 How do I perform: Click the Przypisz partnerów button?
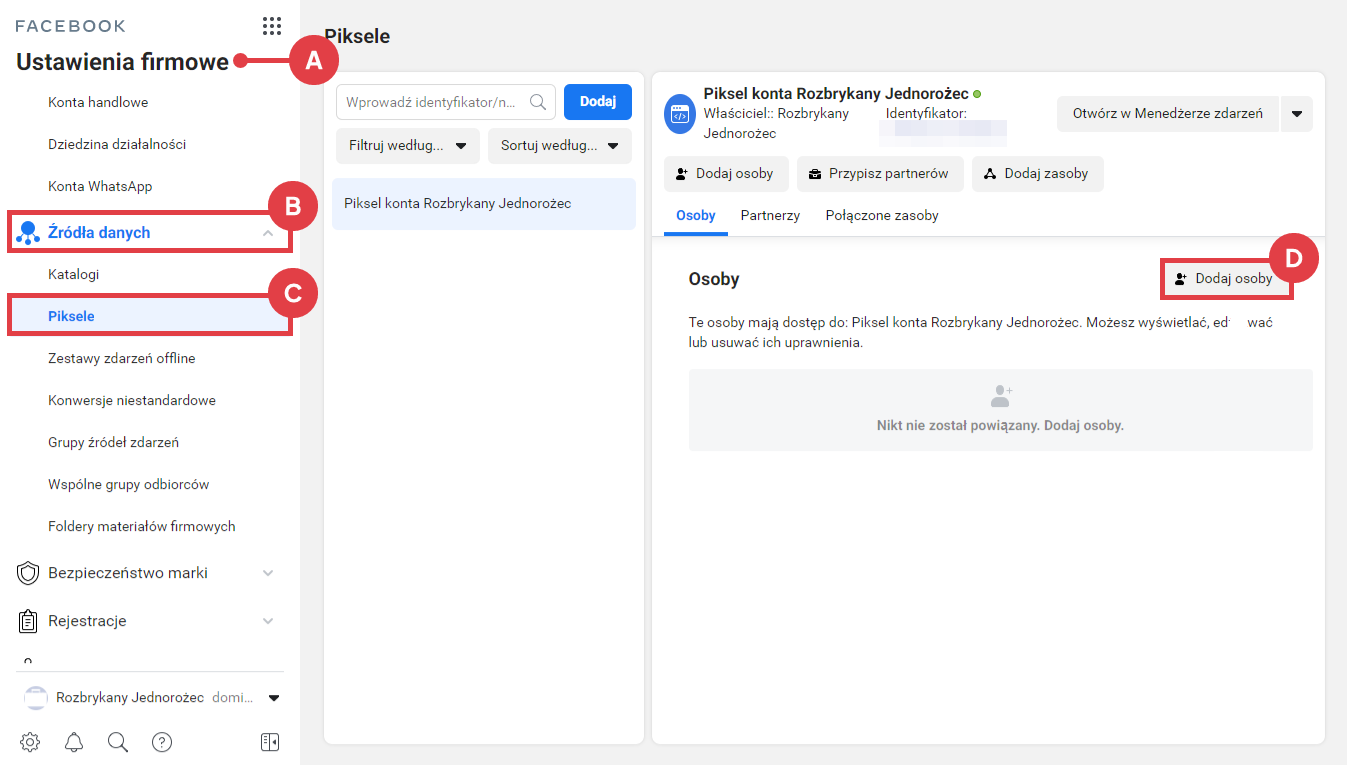pos(879,173)
